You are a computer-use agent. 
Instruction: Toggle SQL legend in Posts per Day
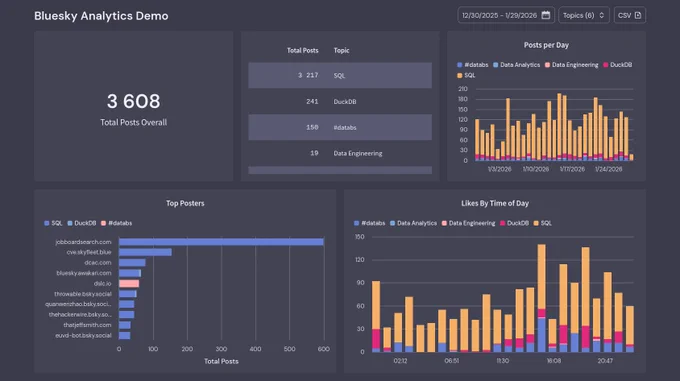pyautogui.click(x=466, y=75)
